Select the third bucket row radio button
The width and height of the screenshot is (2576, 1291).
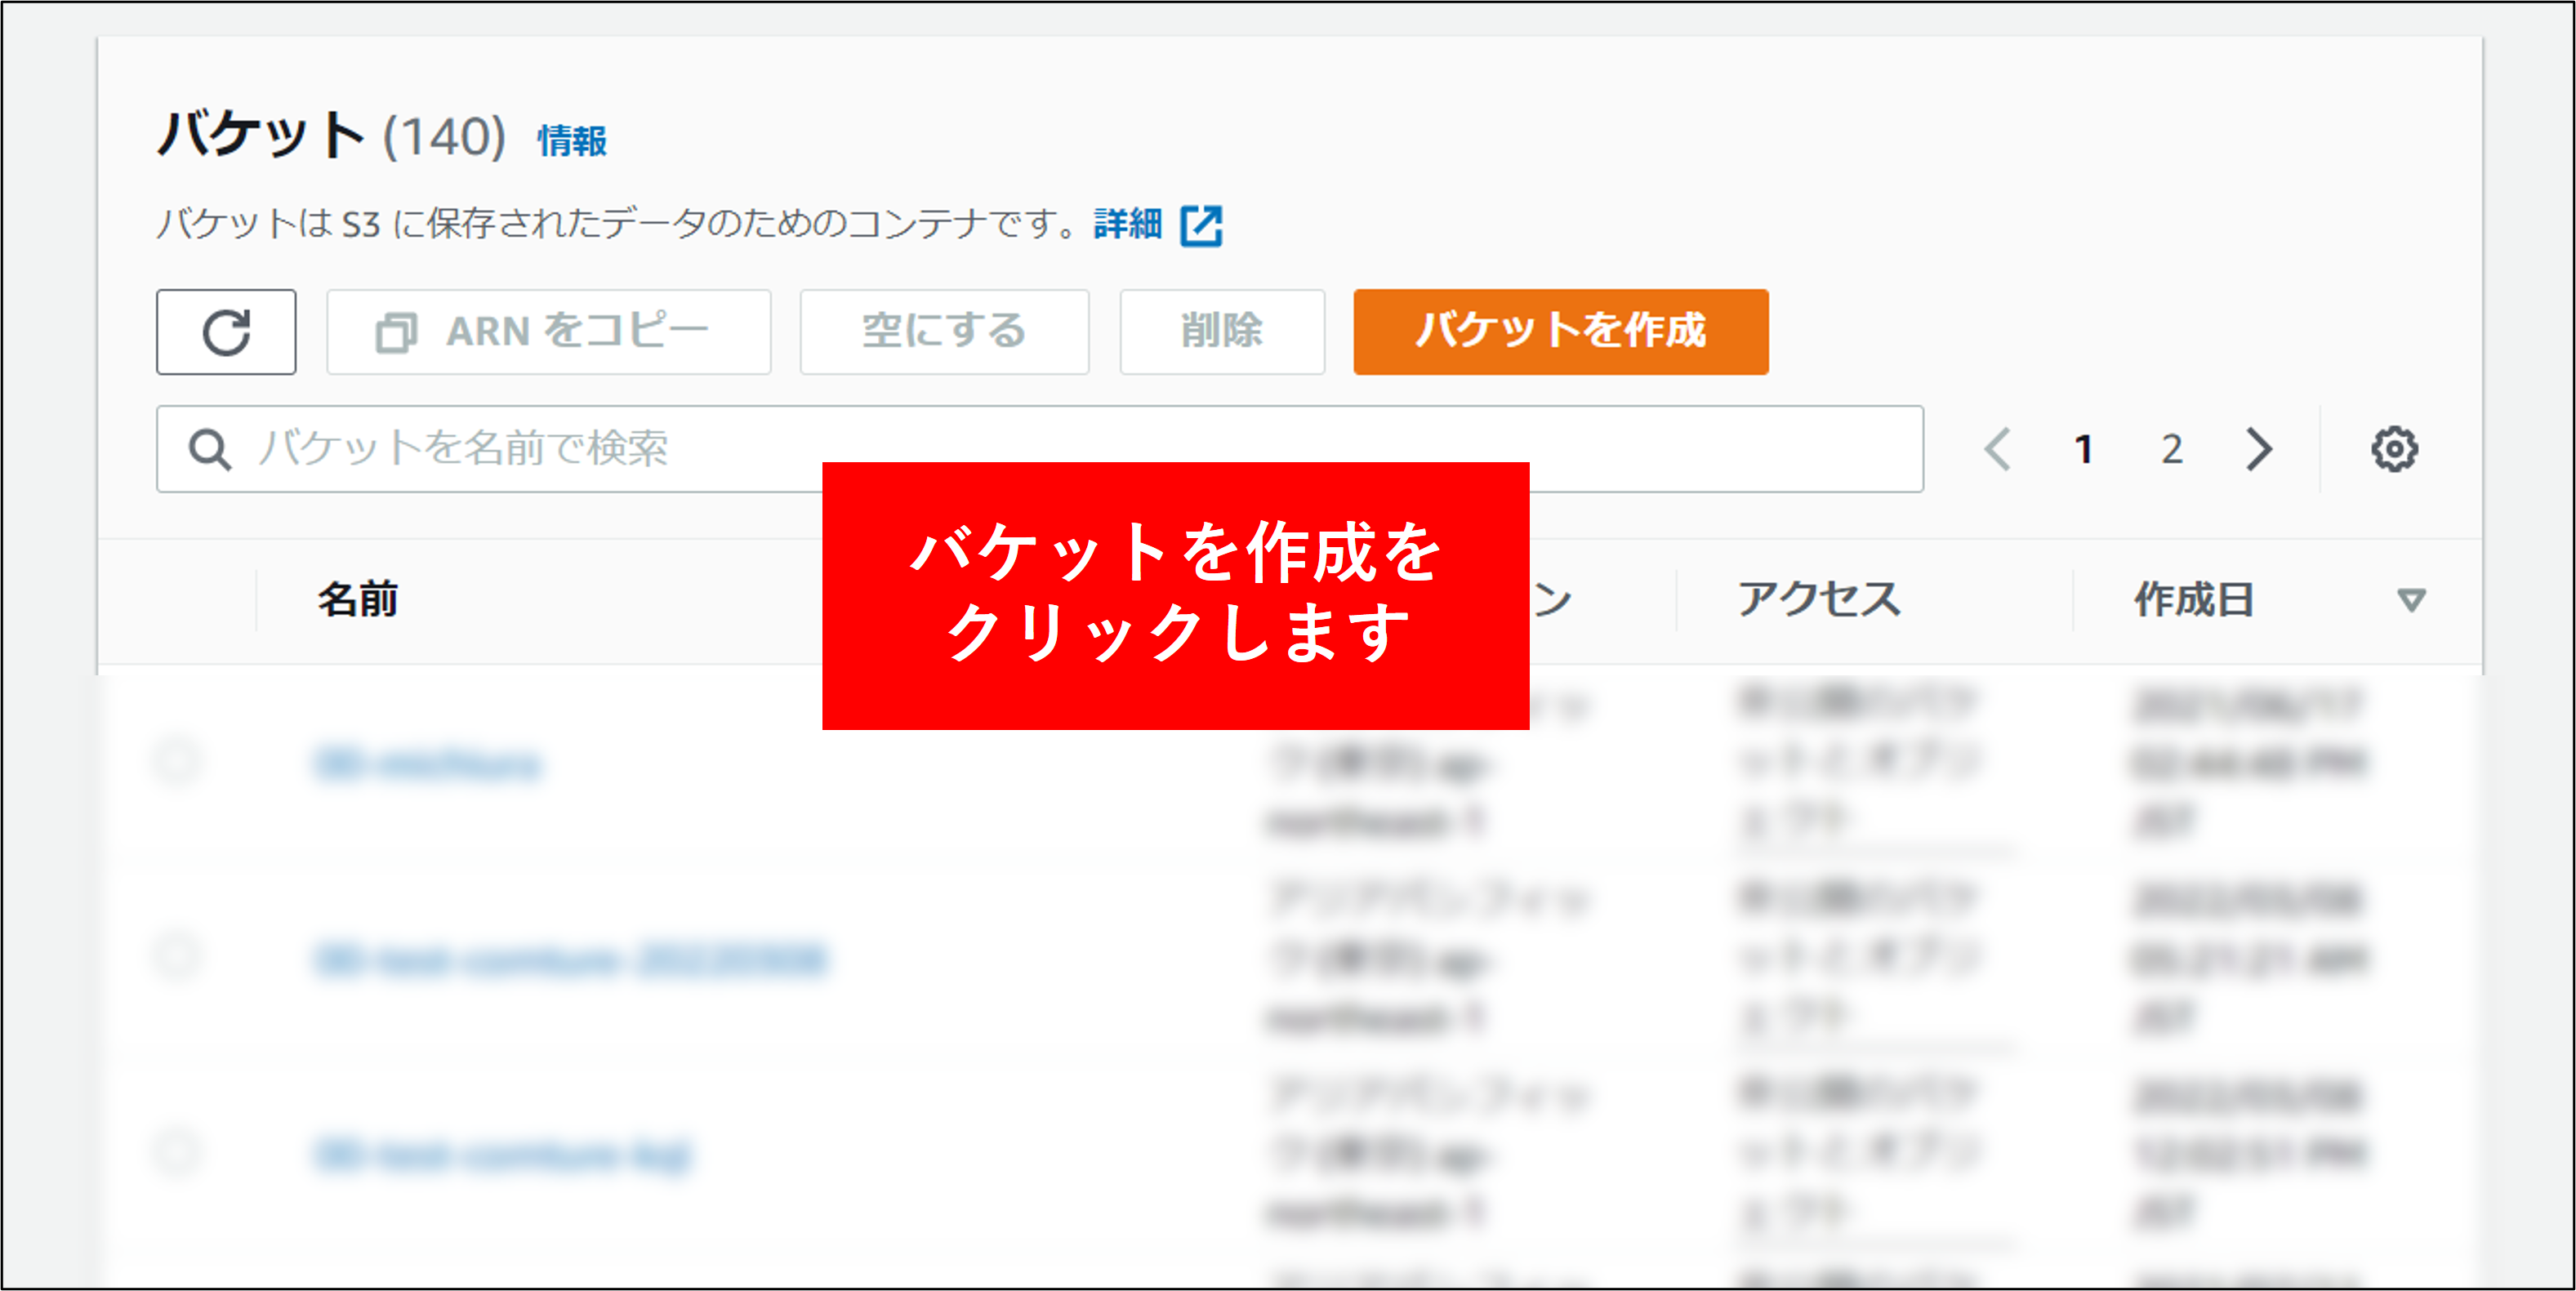[178, 1152]
